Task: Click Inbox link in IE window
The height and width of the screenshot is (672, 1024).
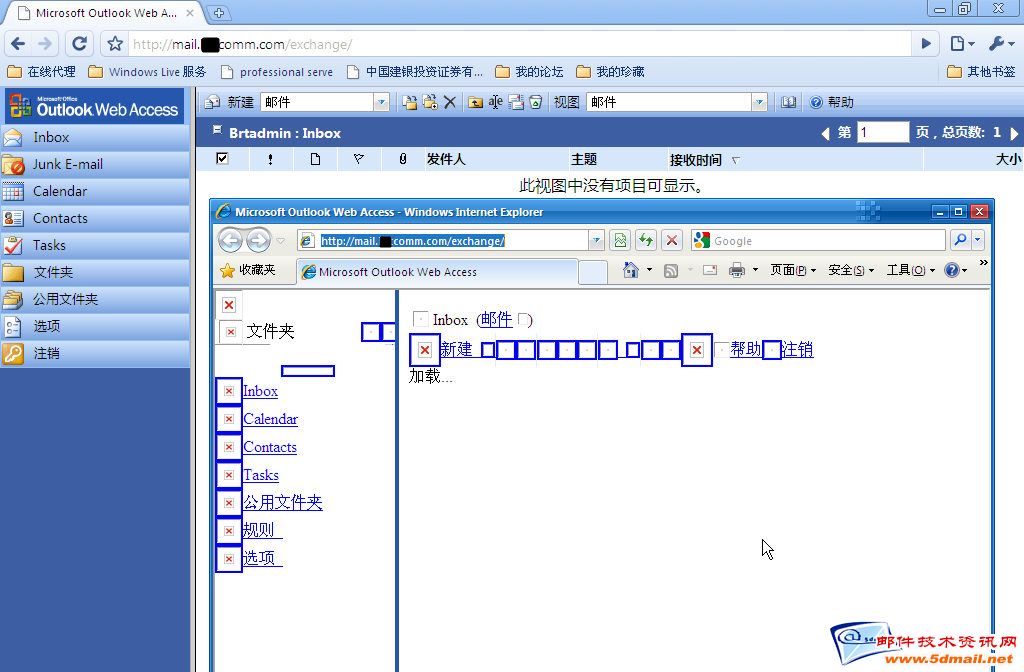Action: pyautogui.click(x=260, y=391)
